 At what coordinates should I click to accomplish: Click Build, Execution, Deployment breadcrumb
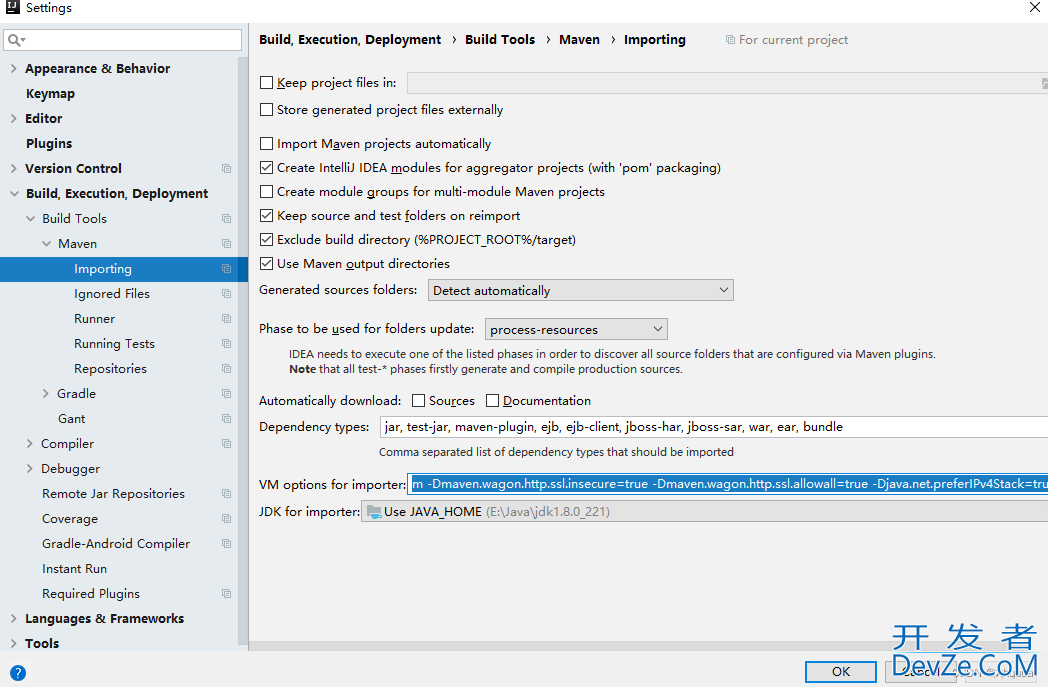(x=350, y=39)
